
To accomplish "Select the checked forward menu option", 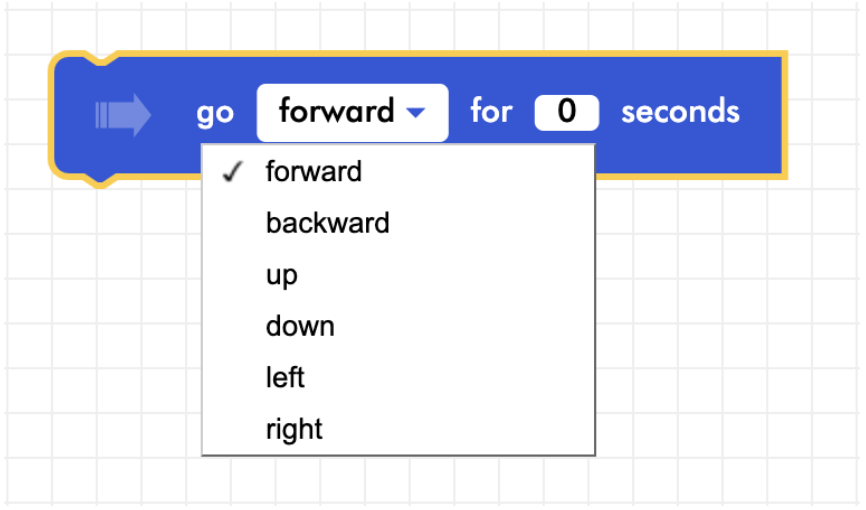I will pyautogui.click(x=314, y=172).
